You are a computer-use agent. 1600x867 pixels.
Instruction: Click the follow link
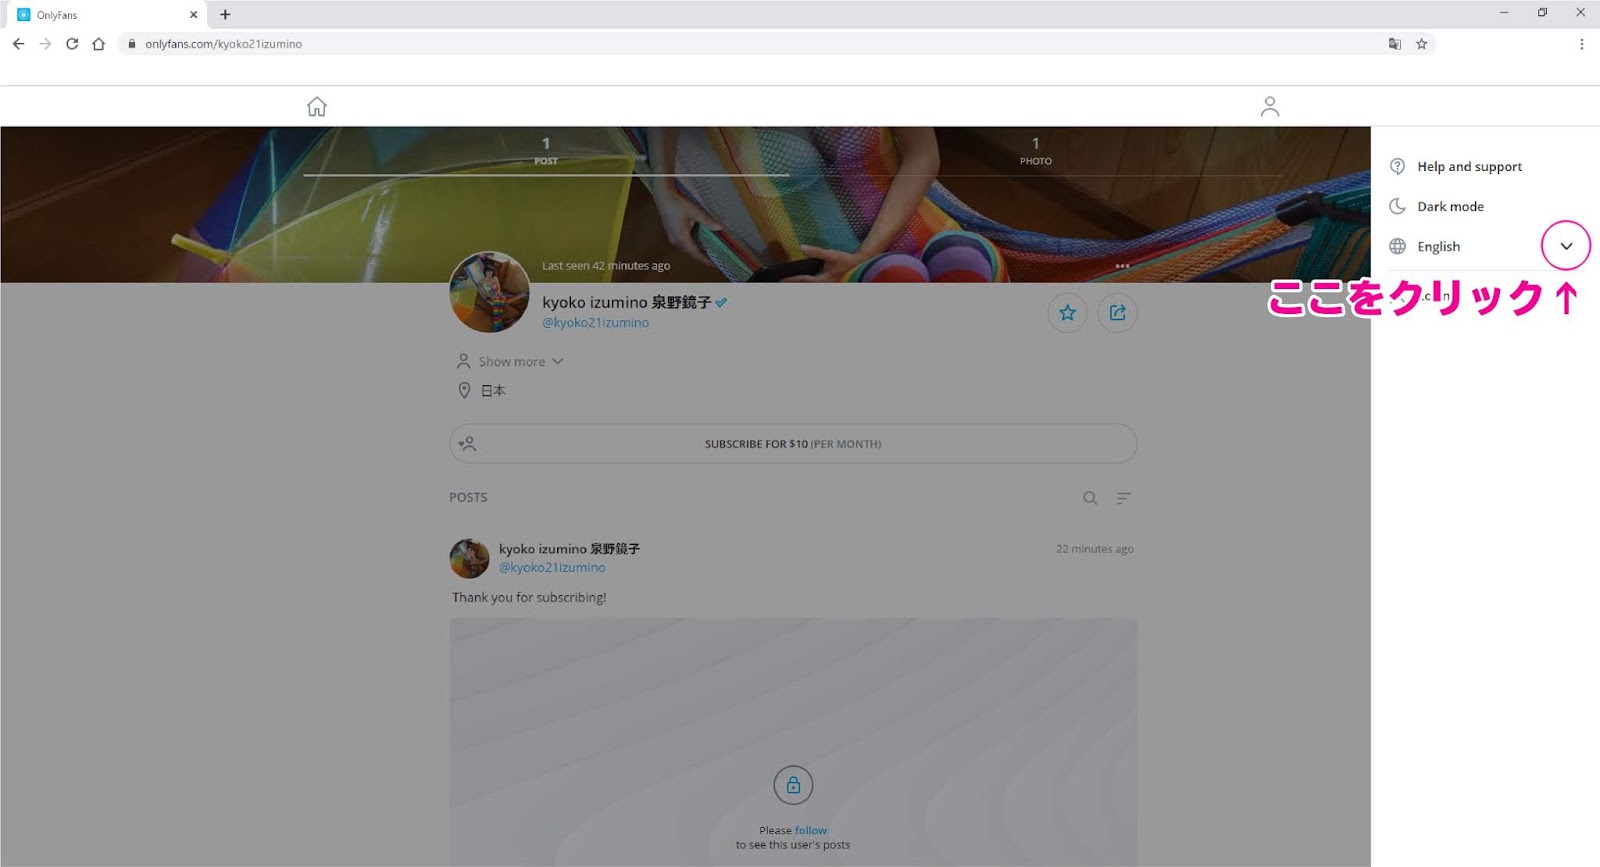coord(811,831)
